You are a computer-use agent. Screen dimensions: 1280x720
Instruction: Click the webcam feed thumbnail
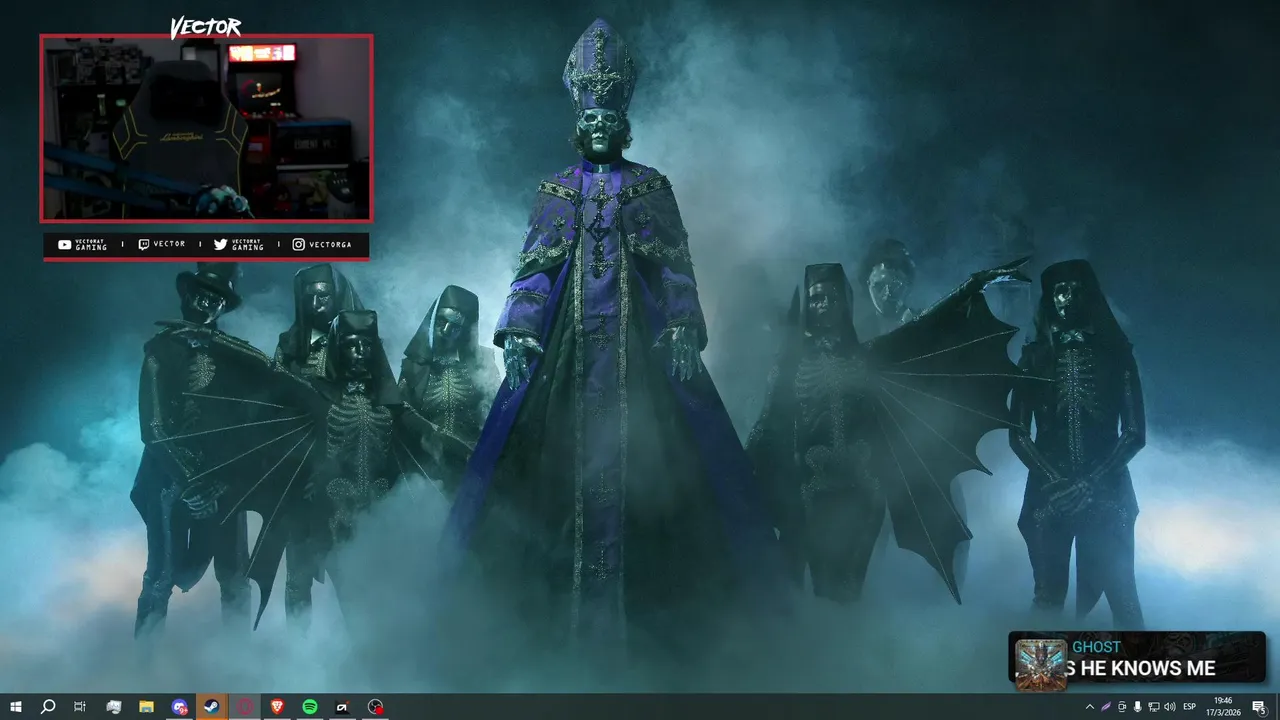pyautogui.click(x=206, y=128)
